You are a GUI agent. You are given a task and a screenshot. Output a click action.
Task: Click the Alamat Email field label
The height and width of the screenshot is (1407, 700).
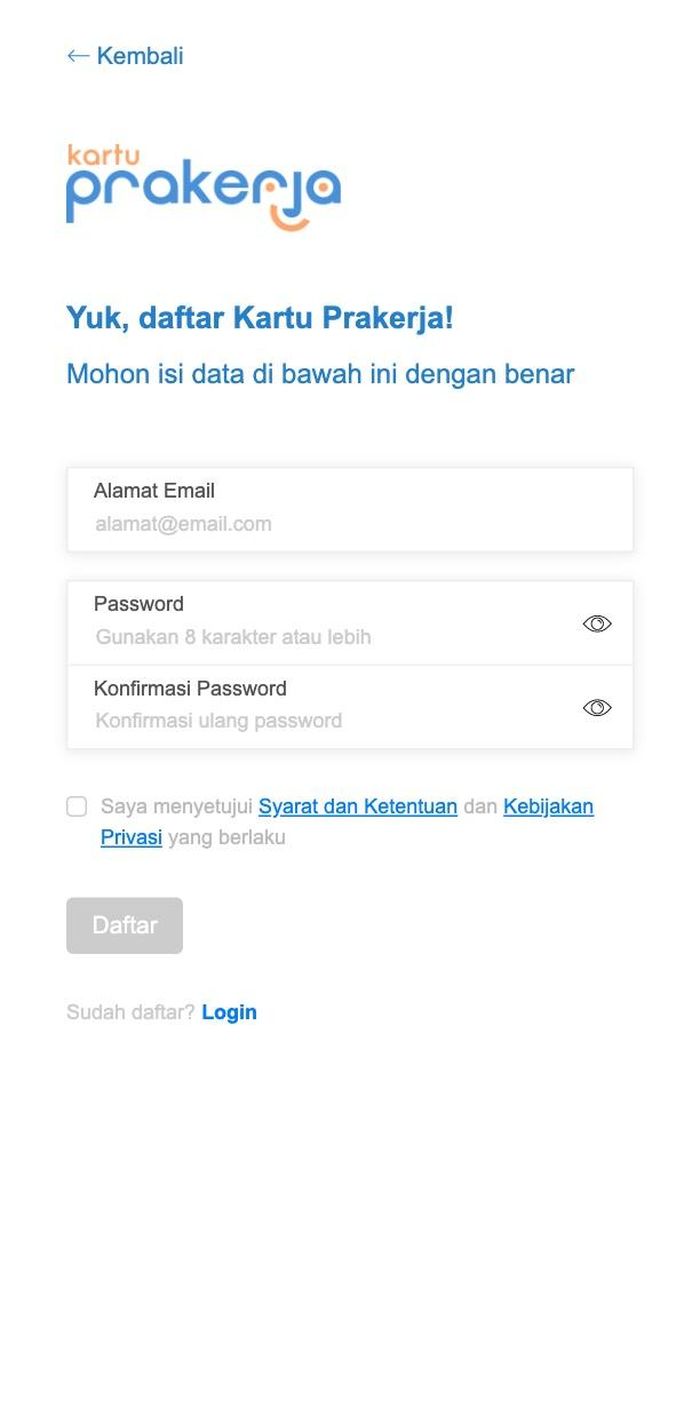(x=154, y=491)
